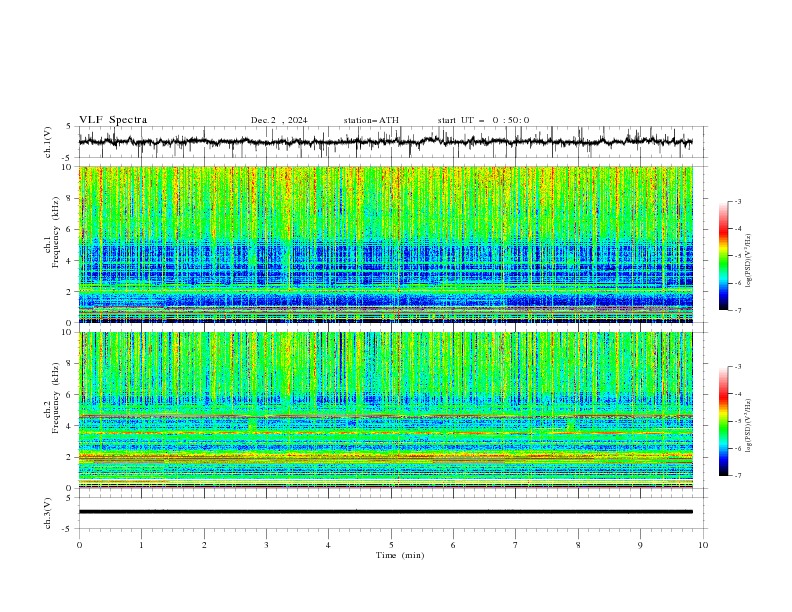This screenshot has width=792, height=612.
Task: Click the ch.2 color bar label log(PSD)(V²/Hz)
Action: point(749,426)
